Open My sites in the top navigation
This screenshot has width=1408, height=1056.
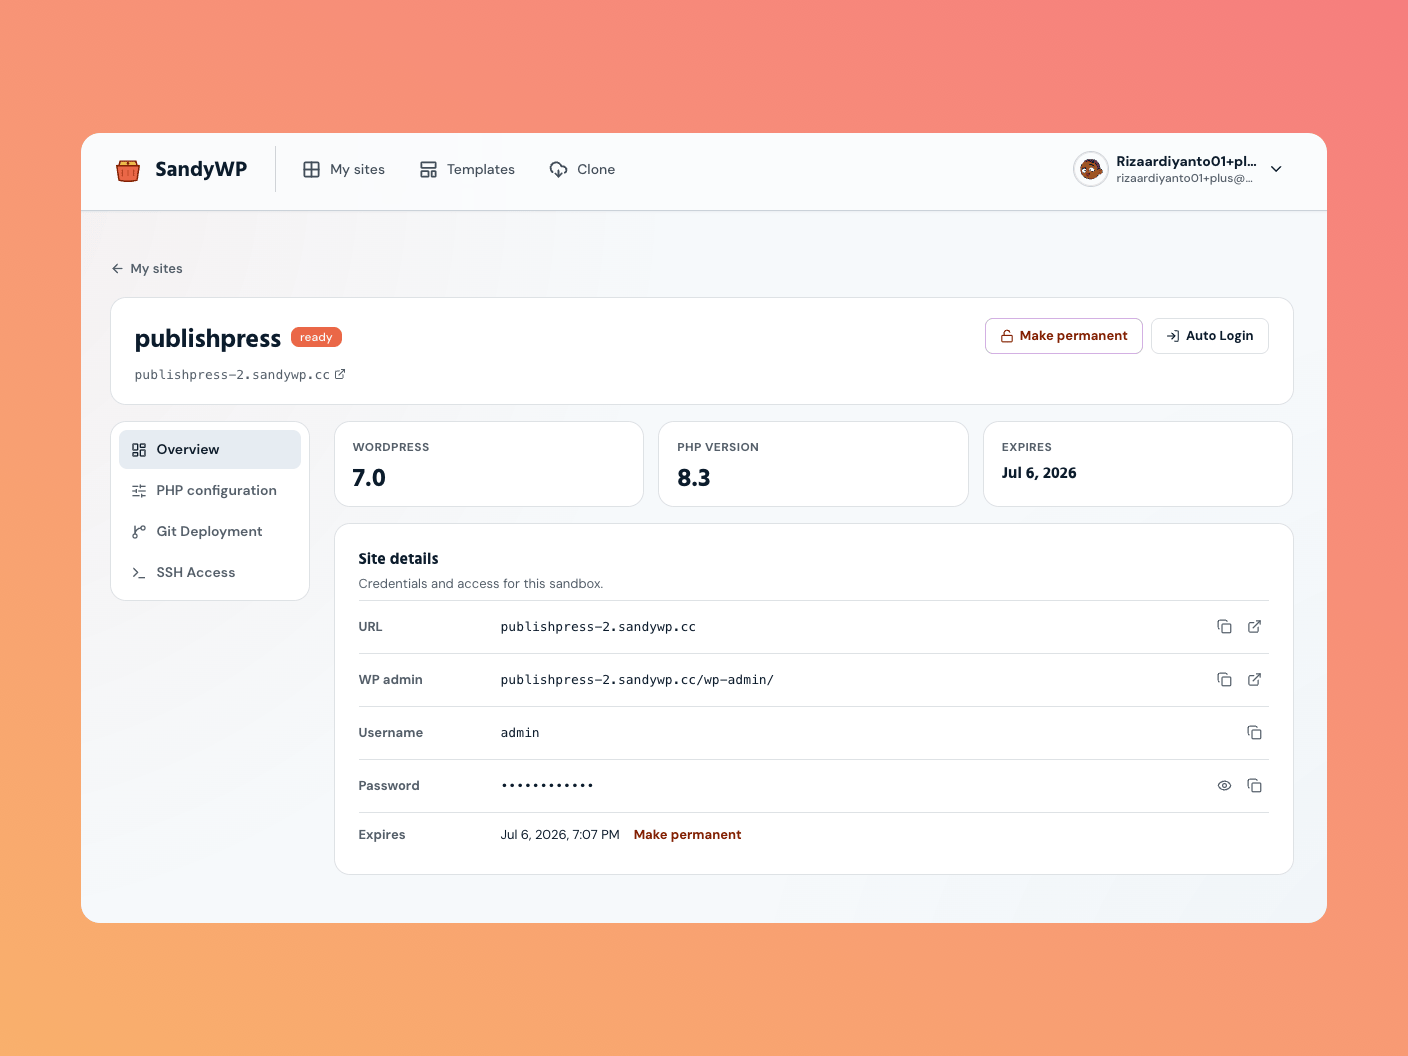(344, 170)
